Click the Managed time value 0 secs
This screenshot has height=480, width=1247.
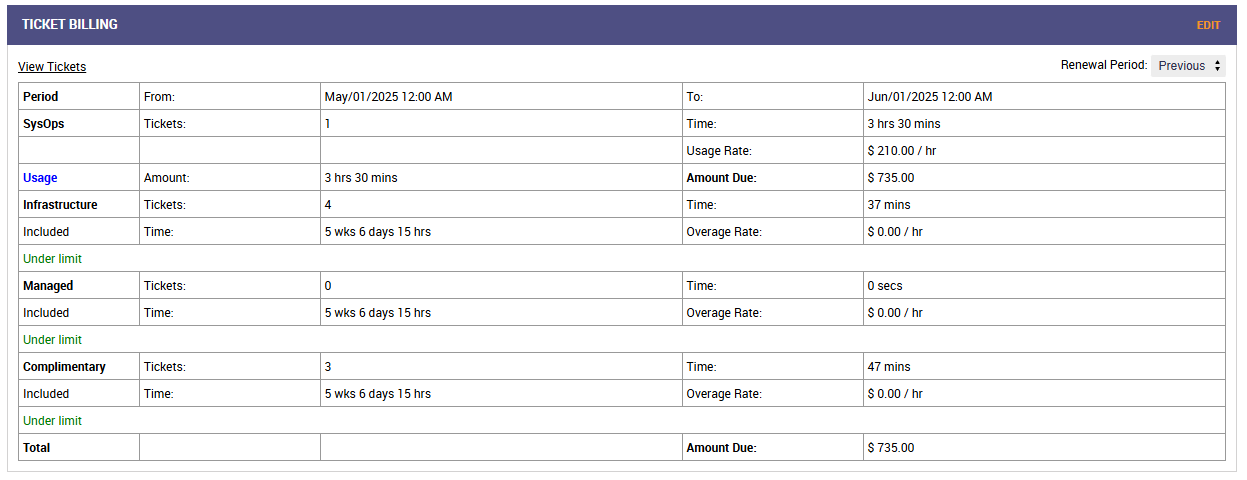click(886, 286)
